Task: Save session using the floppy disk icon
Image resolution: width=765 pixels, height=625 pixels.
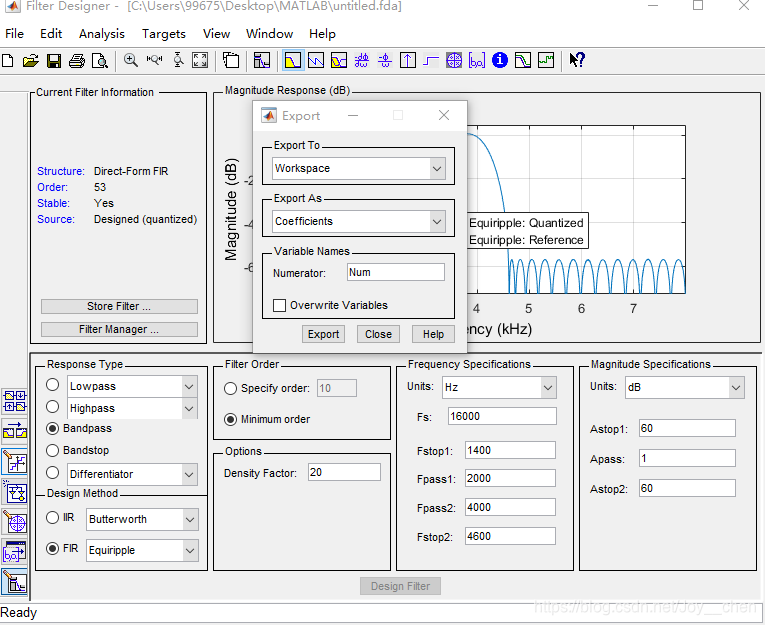Action: point(54,61)
